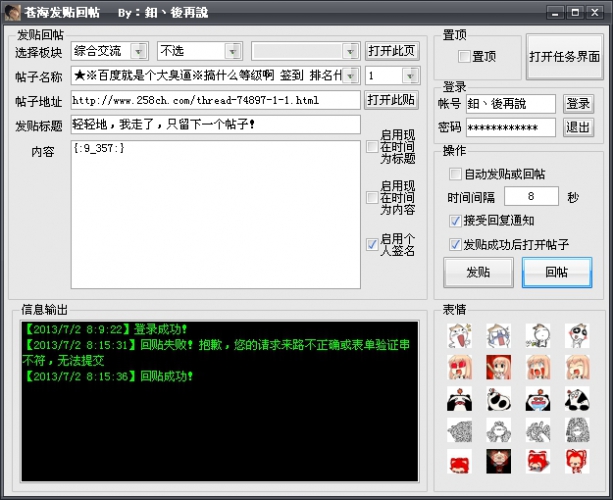The width and height of the screenshot is (613, 500).
Task: Pick the last red fox emoticon in bottom row
Action: click(x=575, y=461)
